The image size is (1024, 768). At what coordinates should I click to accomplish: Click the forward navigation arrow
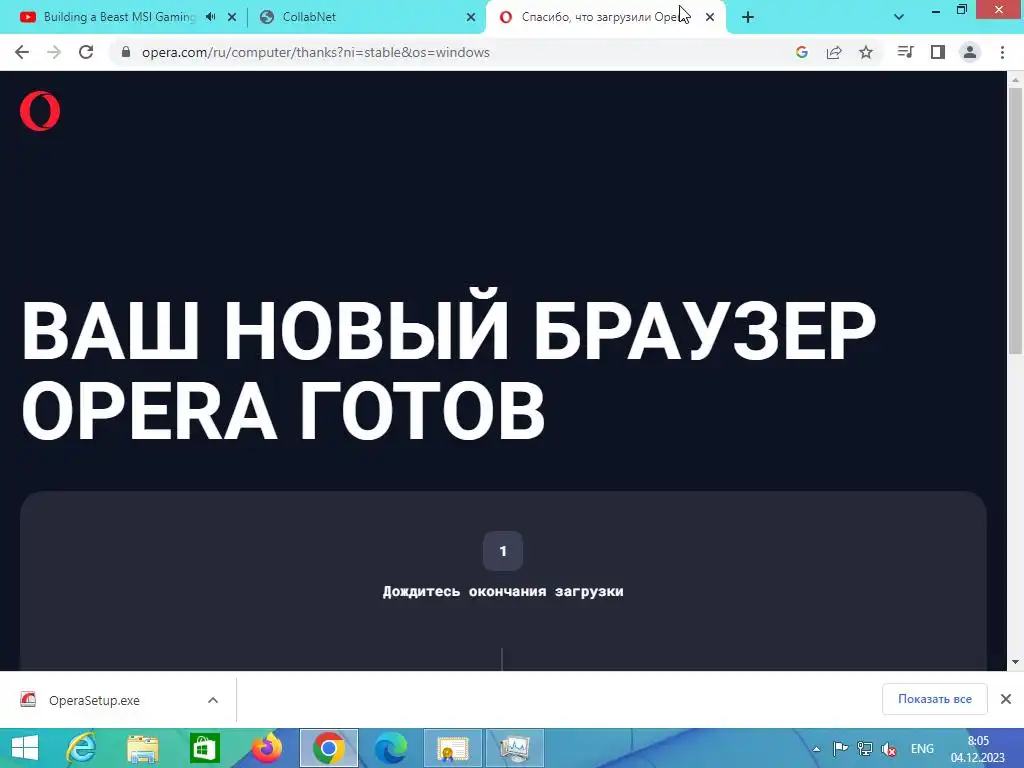coord(54,52)
